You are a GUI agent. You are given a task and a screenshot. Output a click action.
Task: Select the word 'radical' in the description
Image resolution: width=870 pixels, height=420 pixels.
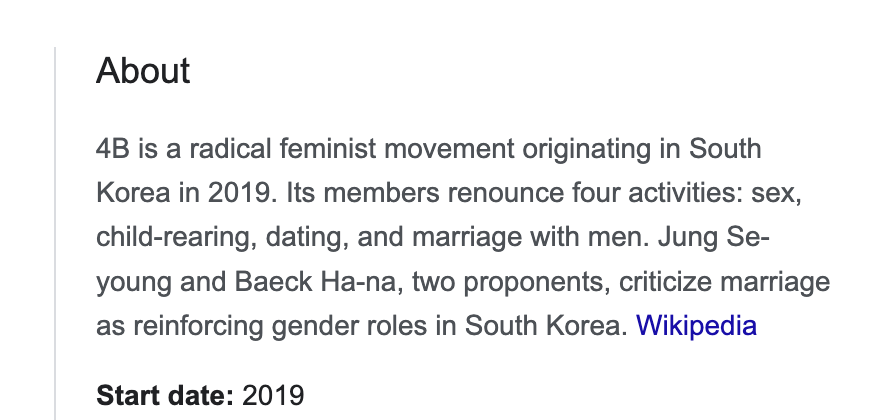click(230, 149)
